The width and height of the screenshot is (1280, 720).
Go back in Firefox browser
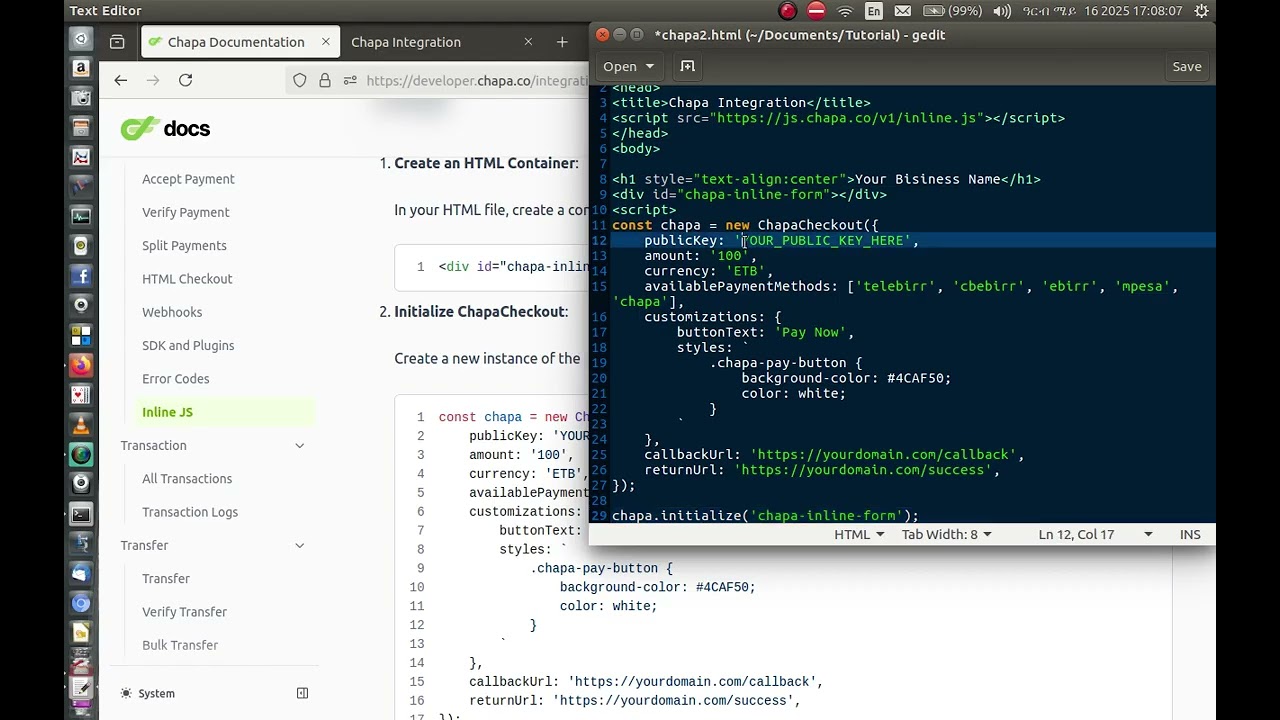click(121, 80)
